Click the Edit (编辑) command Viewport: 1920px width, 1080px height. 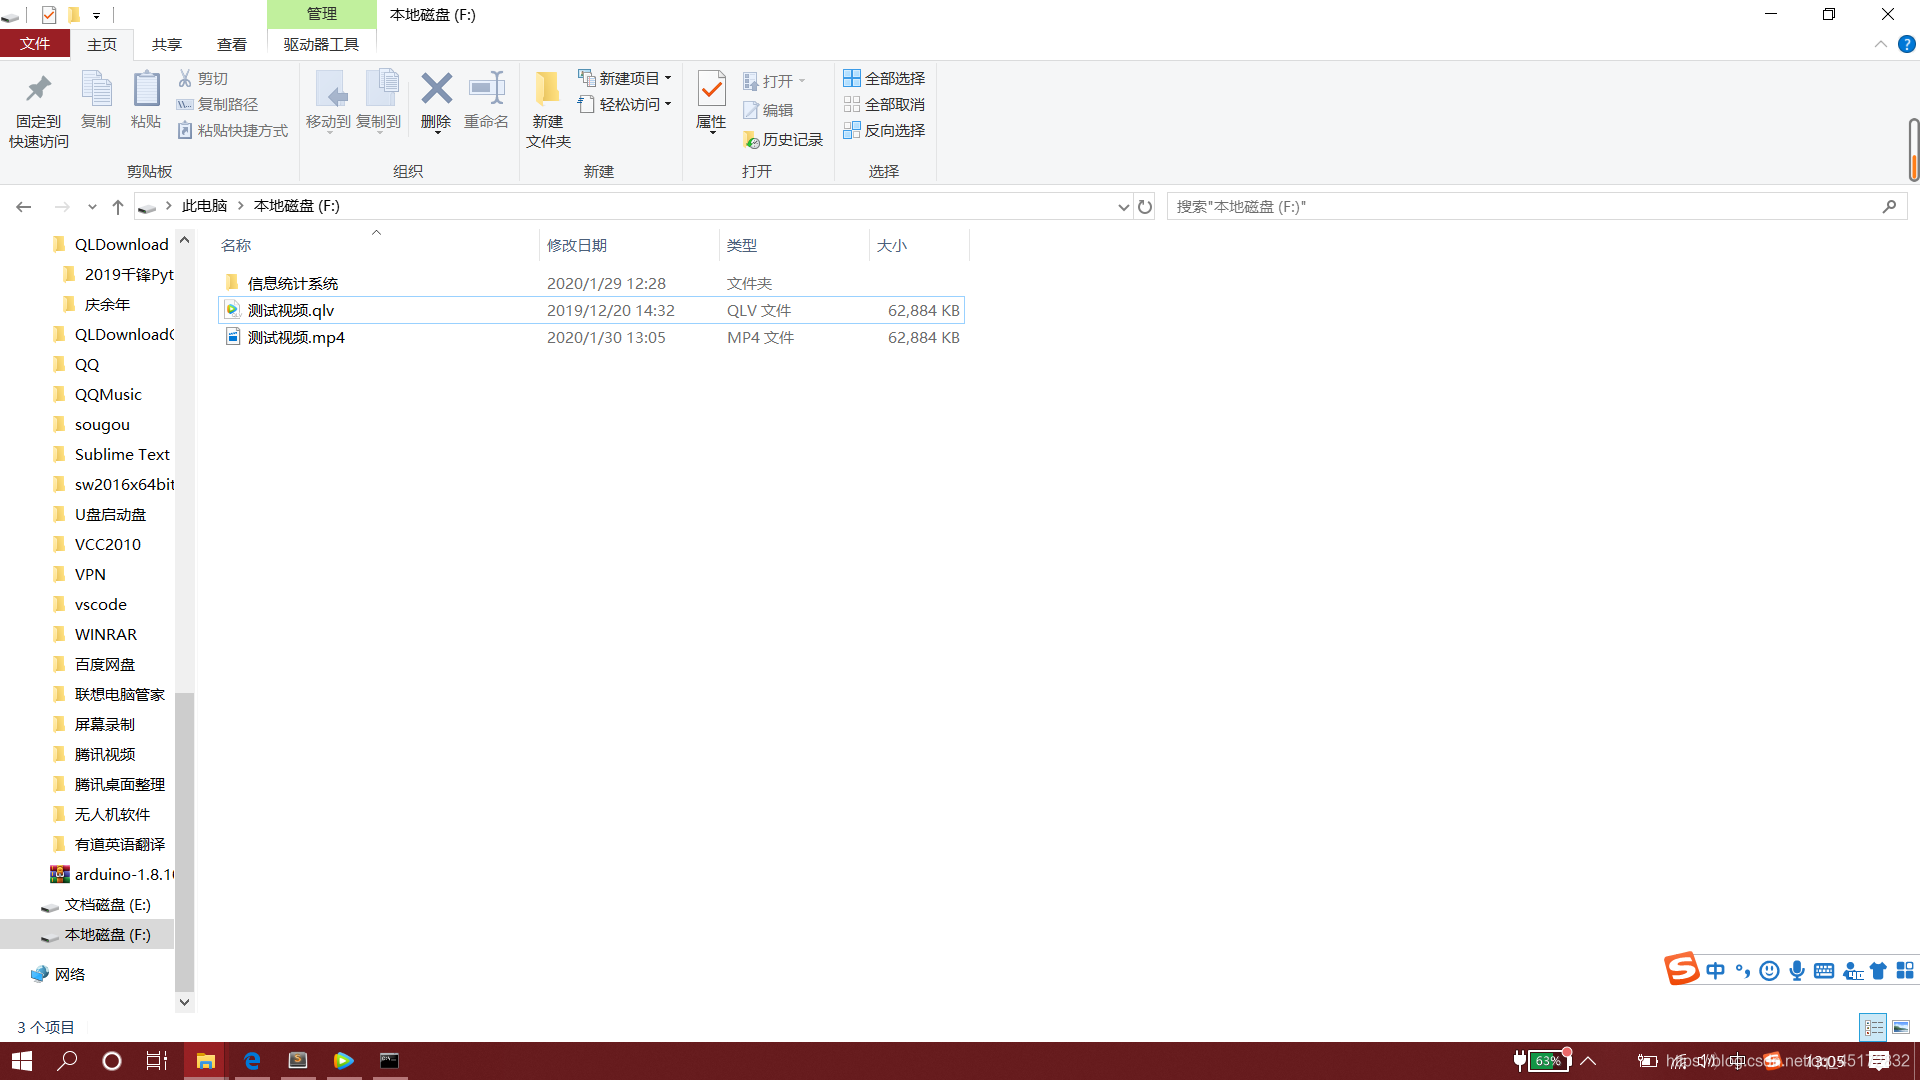(x=768, y=110)
